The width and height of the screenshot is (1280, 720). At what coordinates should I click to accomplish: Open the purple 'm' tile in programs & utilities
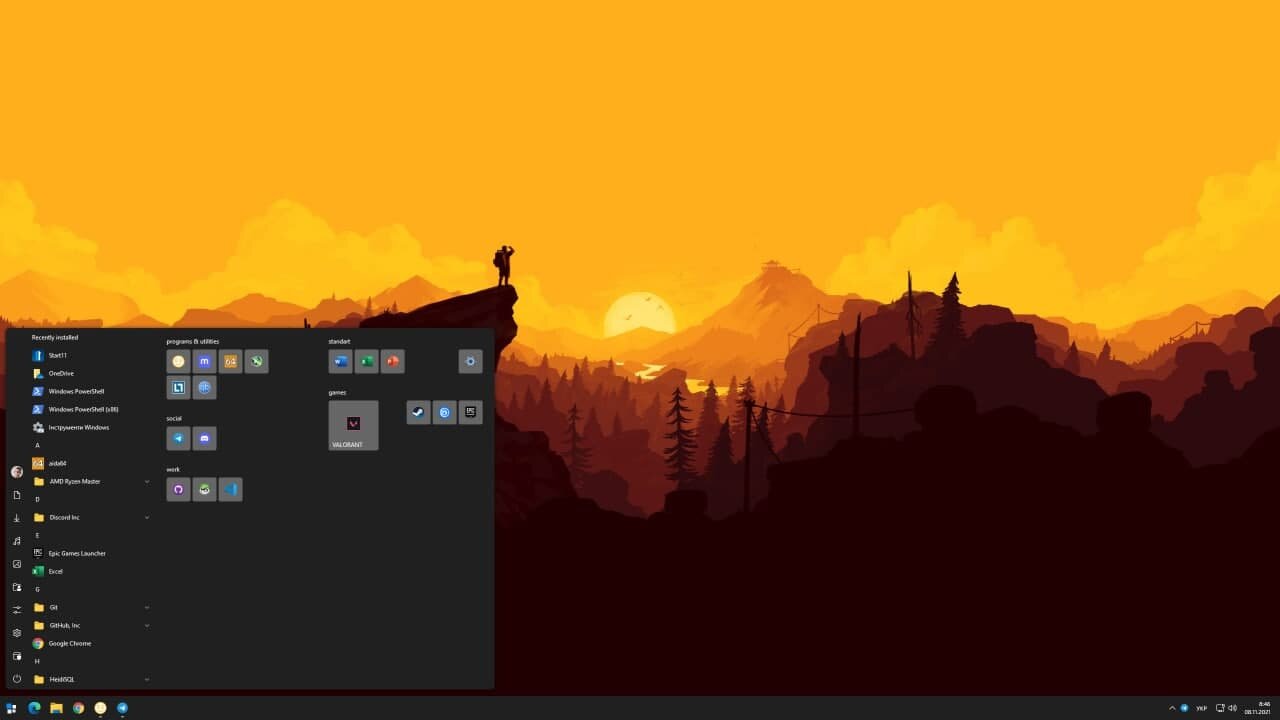[x=205, y=361]
